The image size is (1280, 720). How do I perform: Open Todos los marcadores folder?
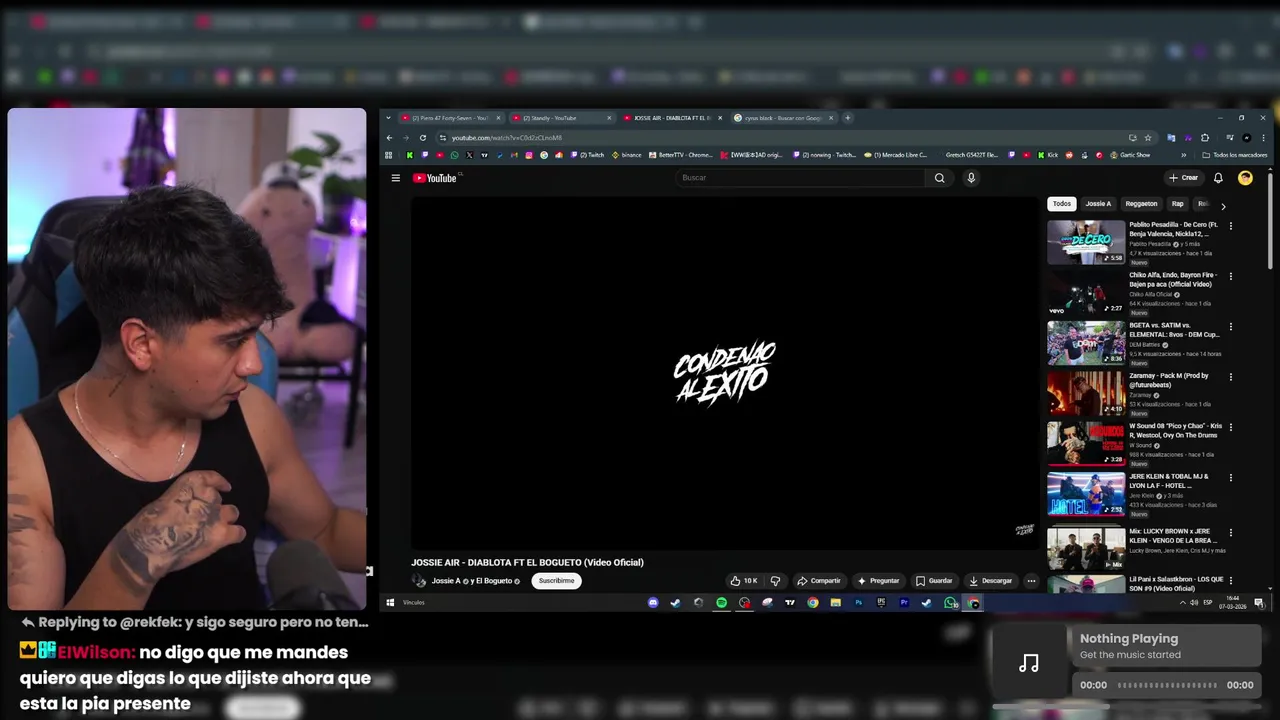click(1235, 155)
